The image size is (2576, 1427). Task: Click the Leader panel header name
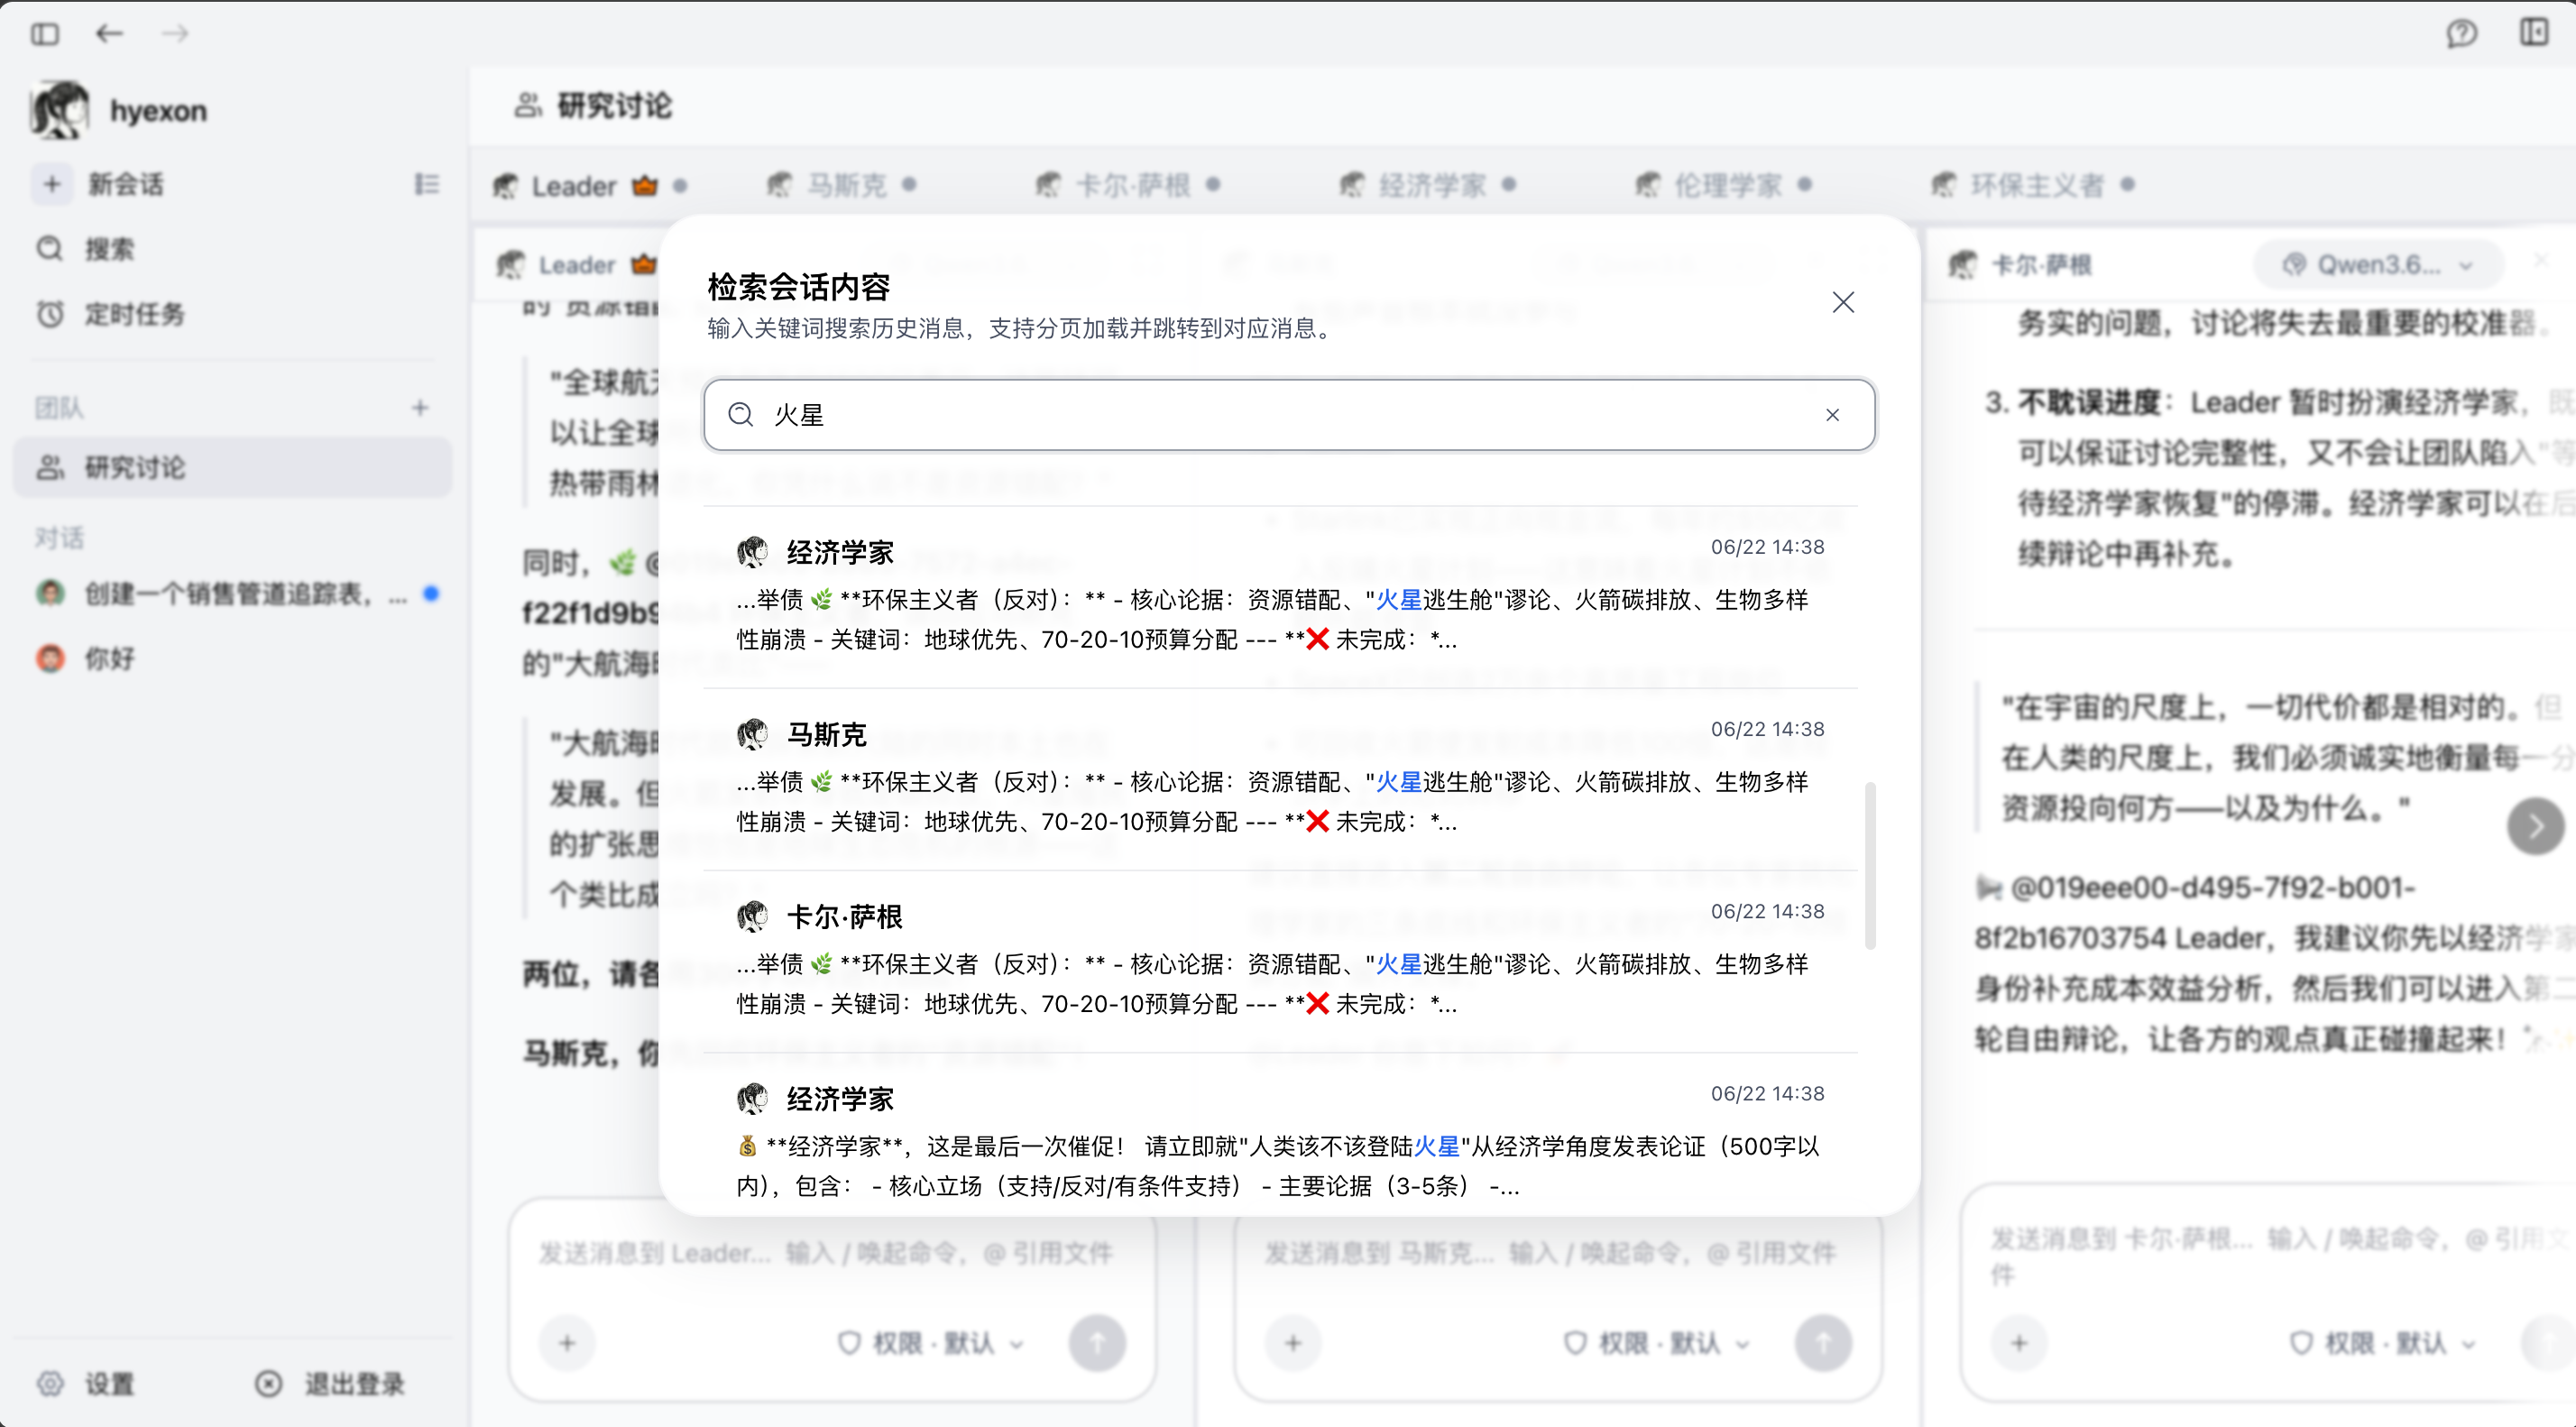(576, 265)
